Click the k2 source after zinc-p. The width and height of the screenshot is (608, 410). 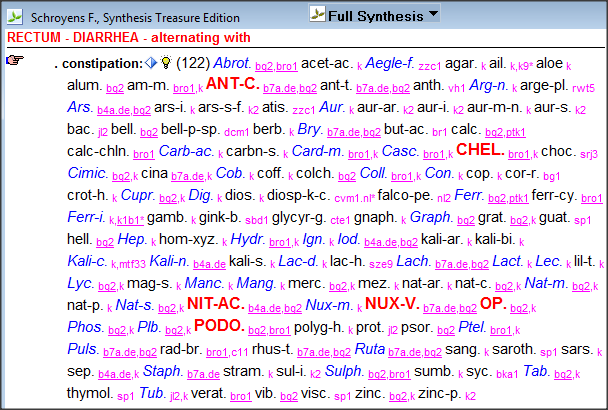470,396
